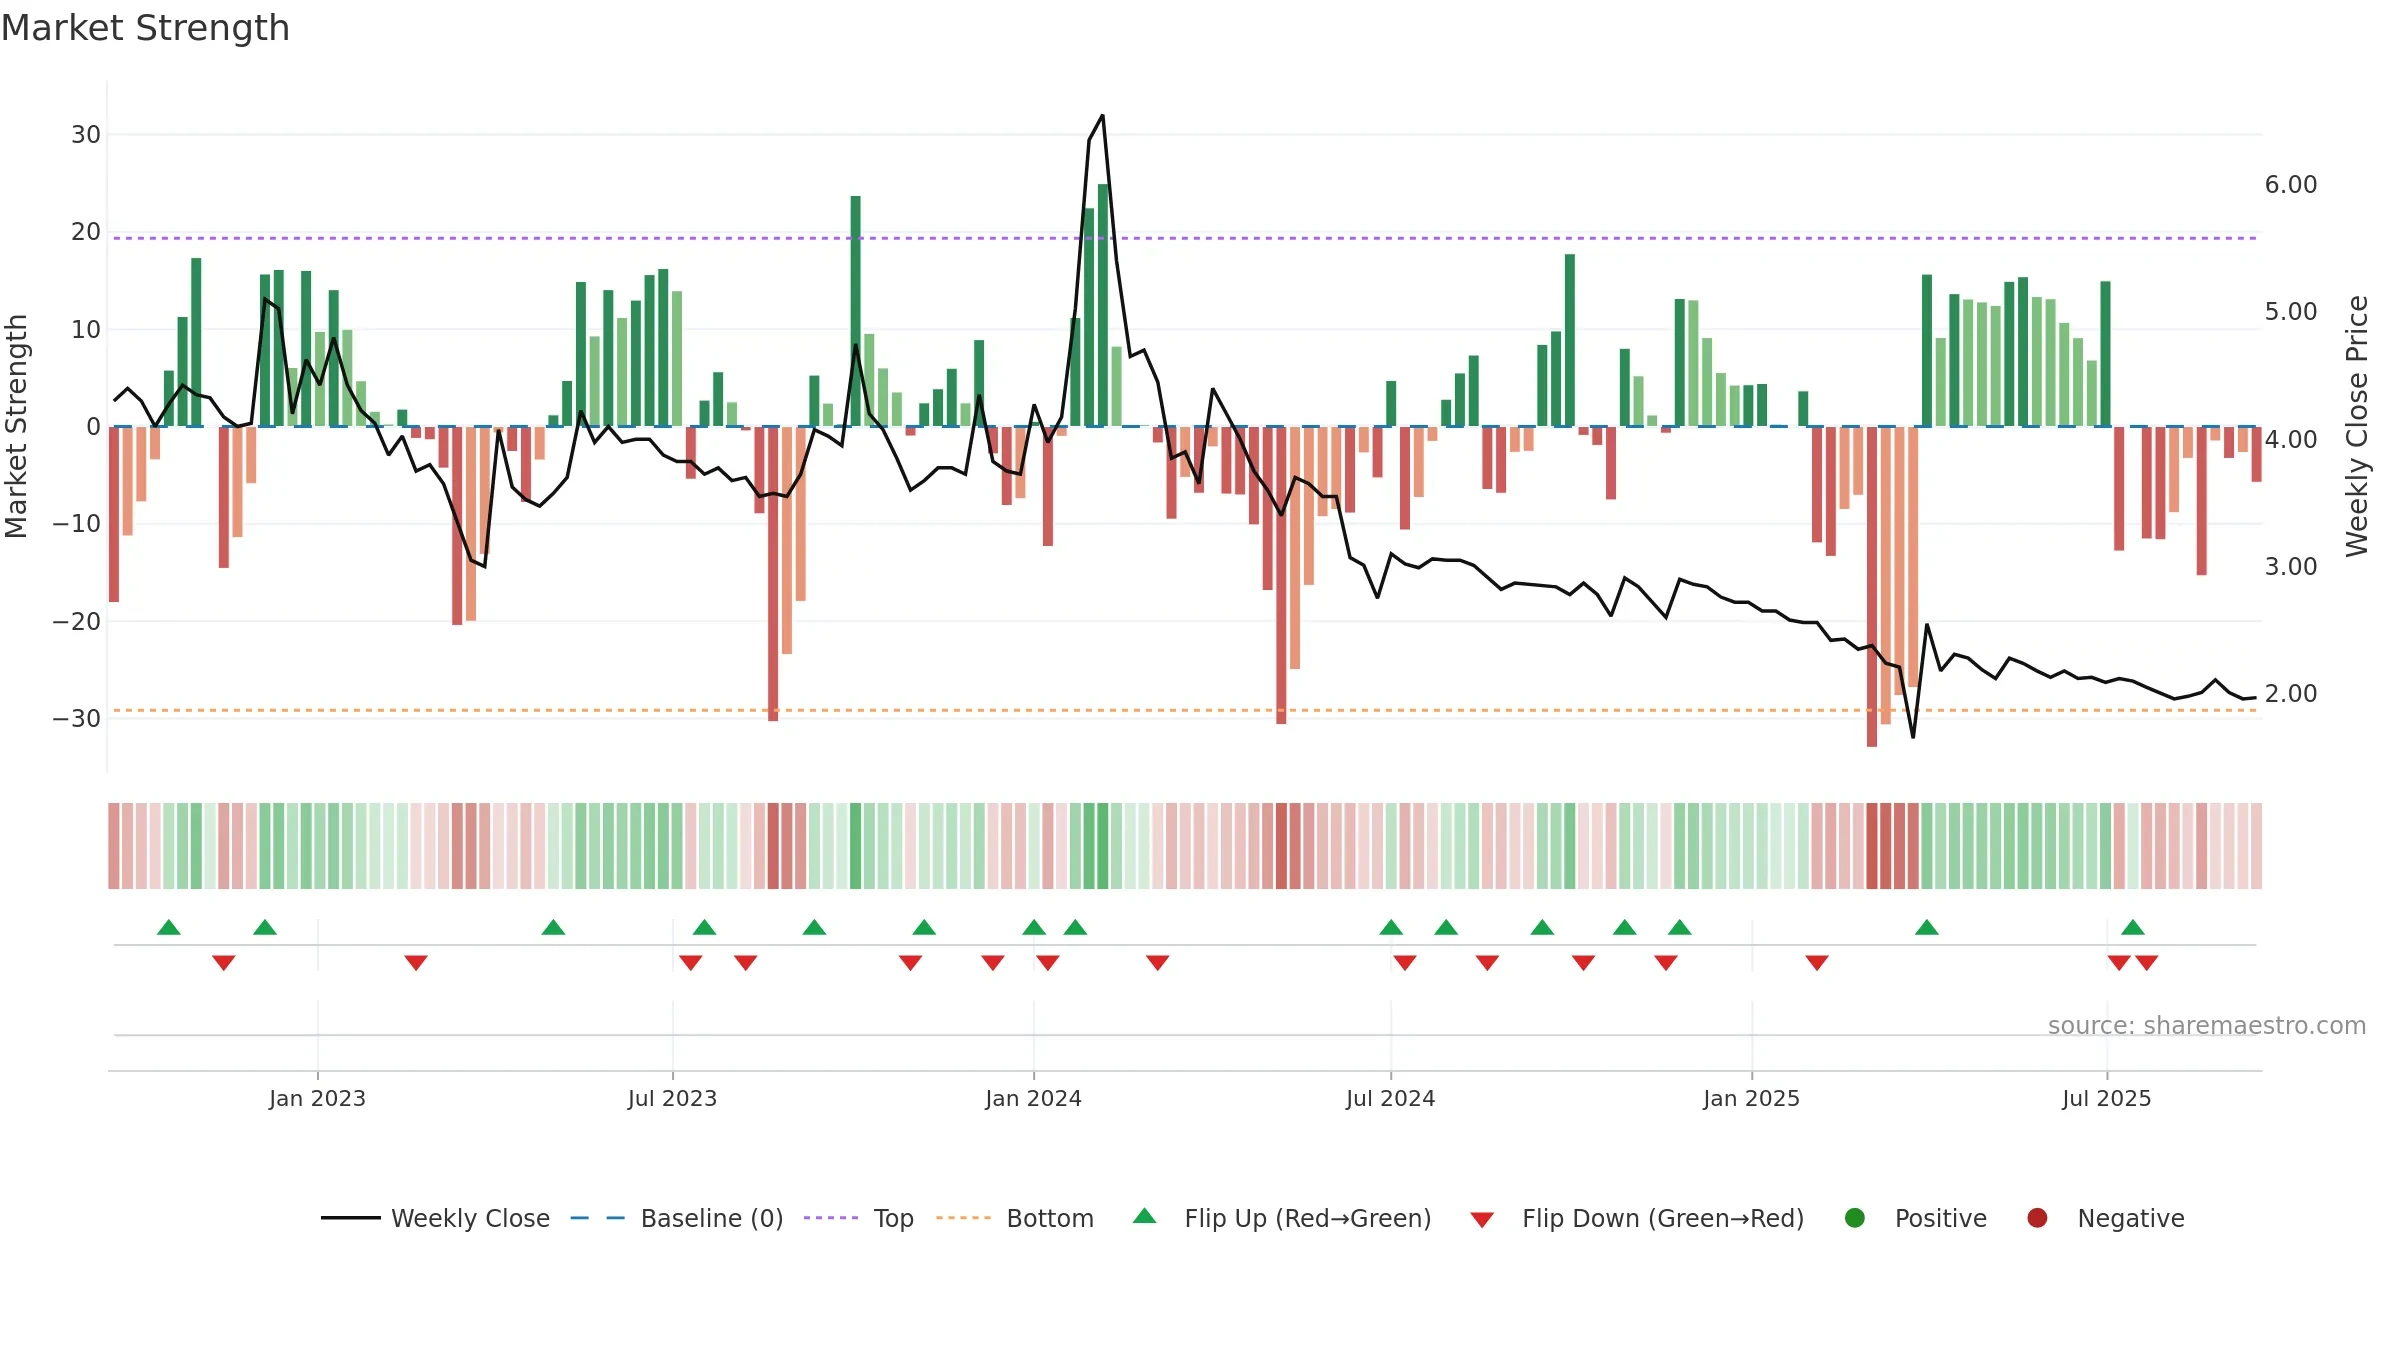Click the Baseline (0) dashed blue legend icon

coord(597,1218)
